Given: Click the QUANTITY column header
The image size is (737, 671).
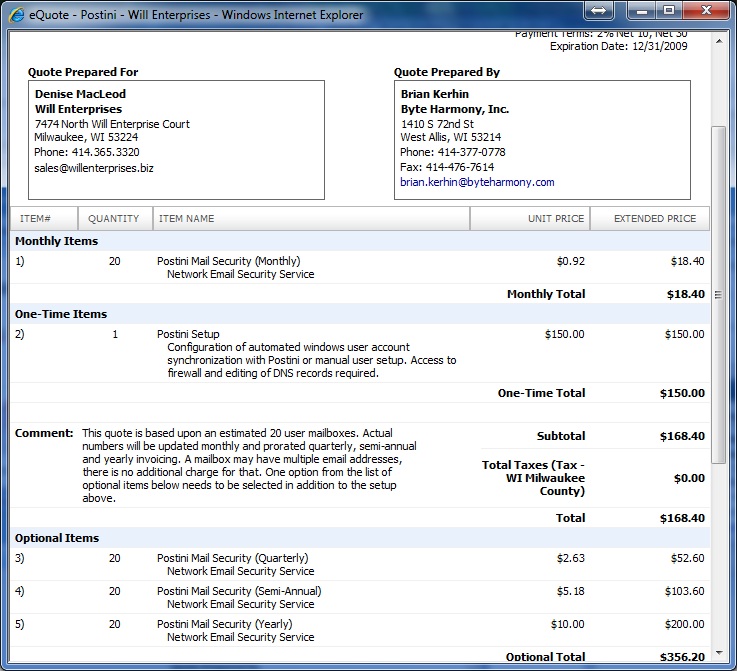Looking at the screenshot, I should point(114,219).
